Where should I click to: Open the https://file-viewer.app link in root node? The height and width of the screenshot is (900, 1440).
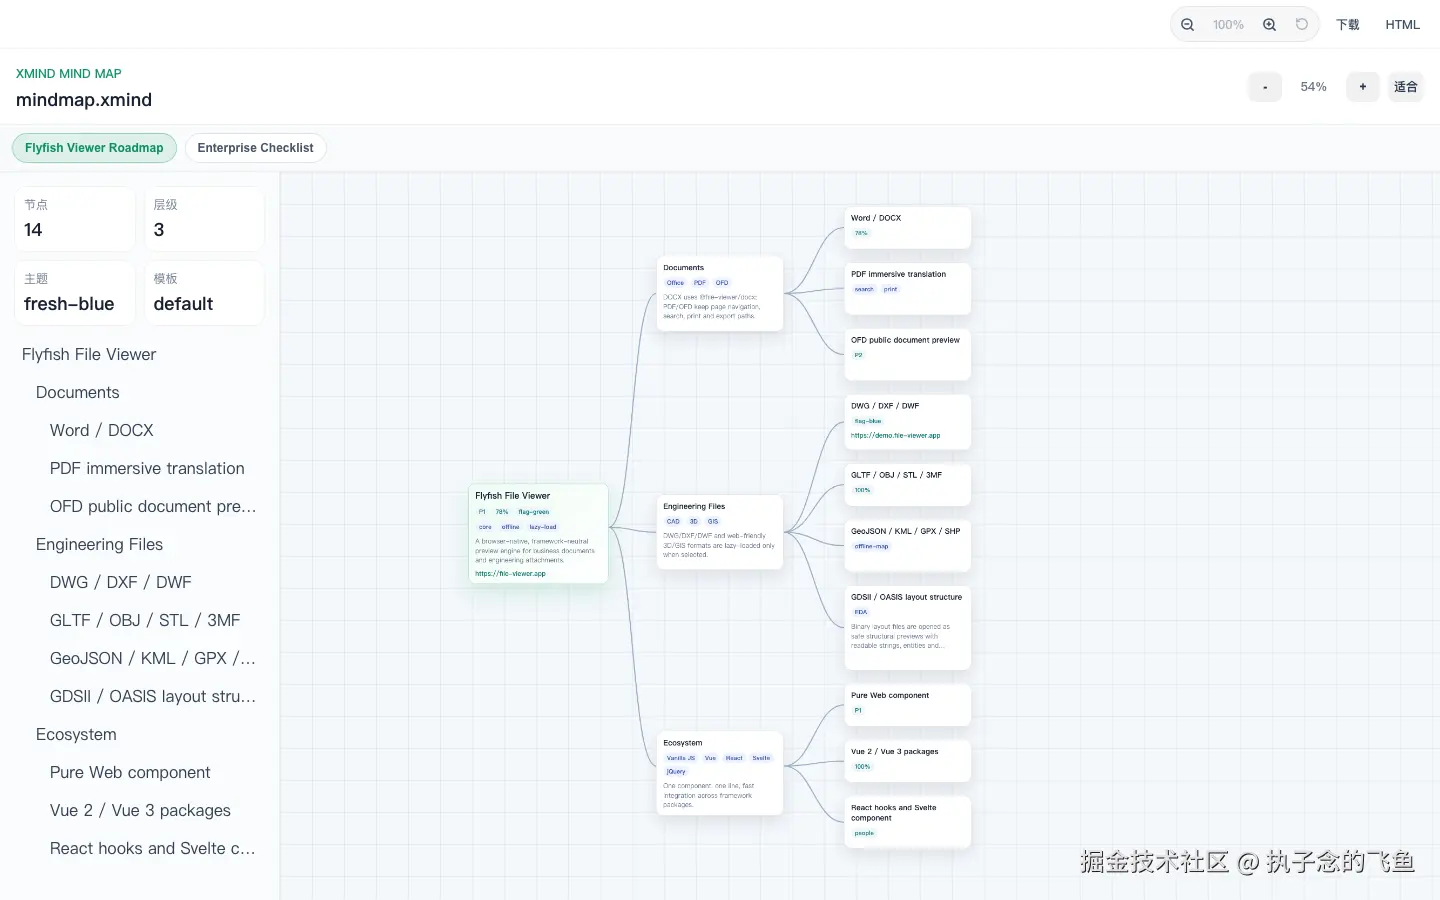pos(511,574)
